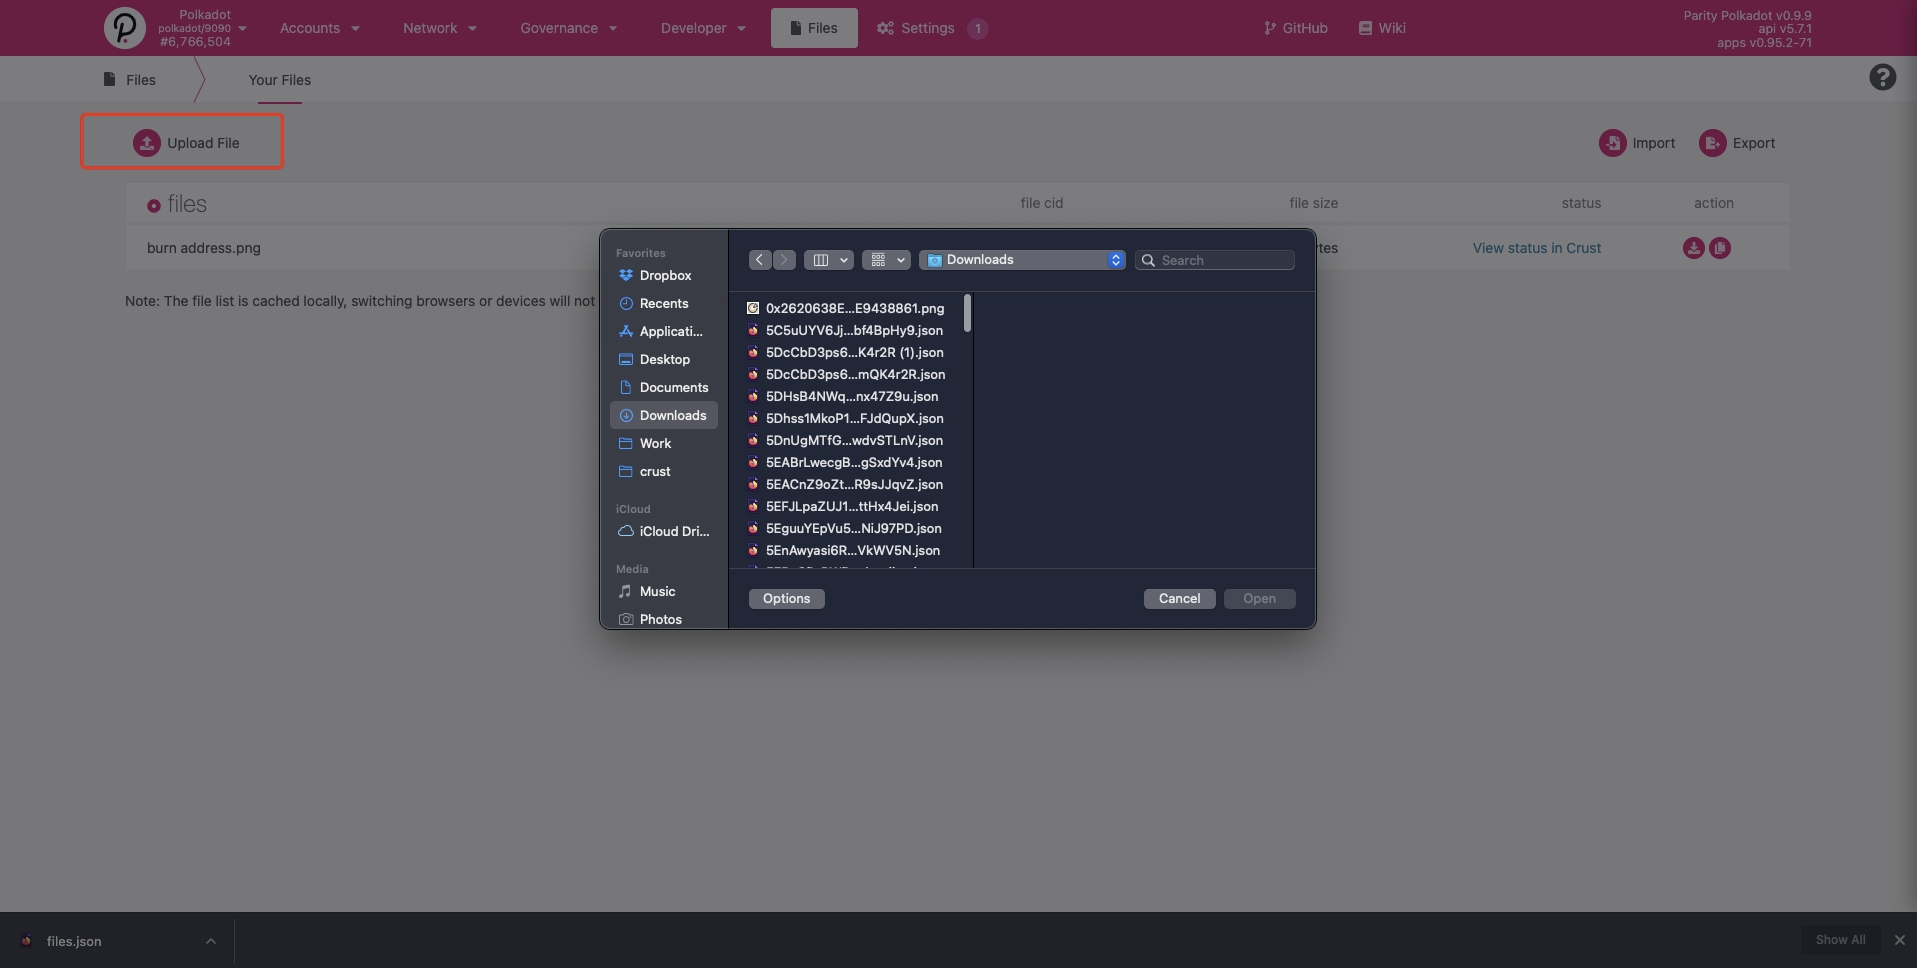Open the Settings tab in navbar
This screenshot has width=1917, height=968.
[927, 28]
